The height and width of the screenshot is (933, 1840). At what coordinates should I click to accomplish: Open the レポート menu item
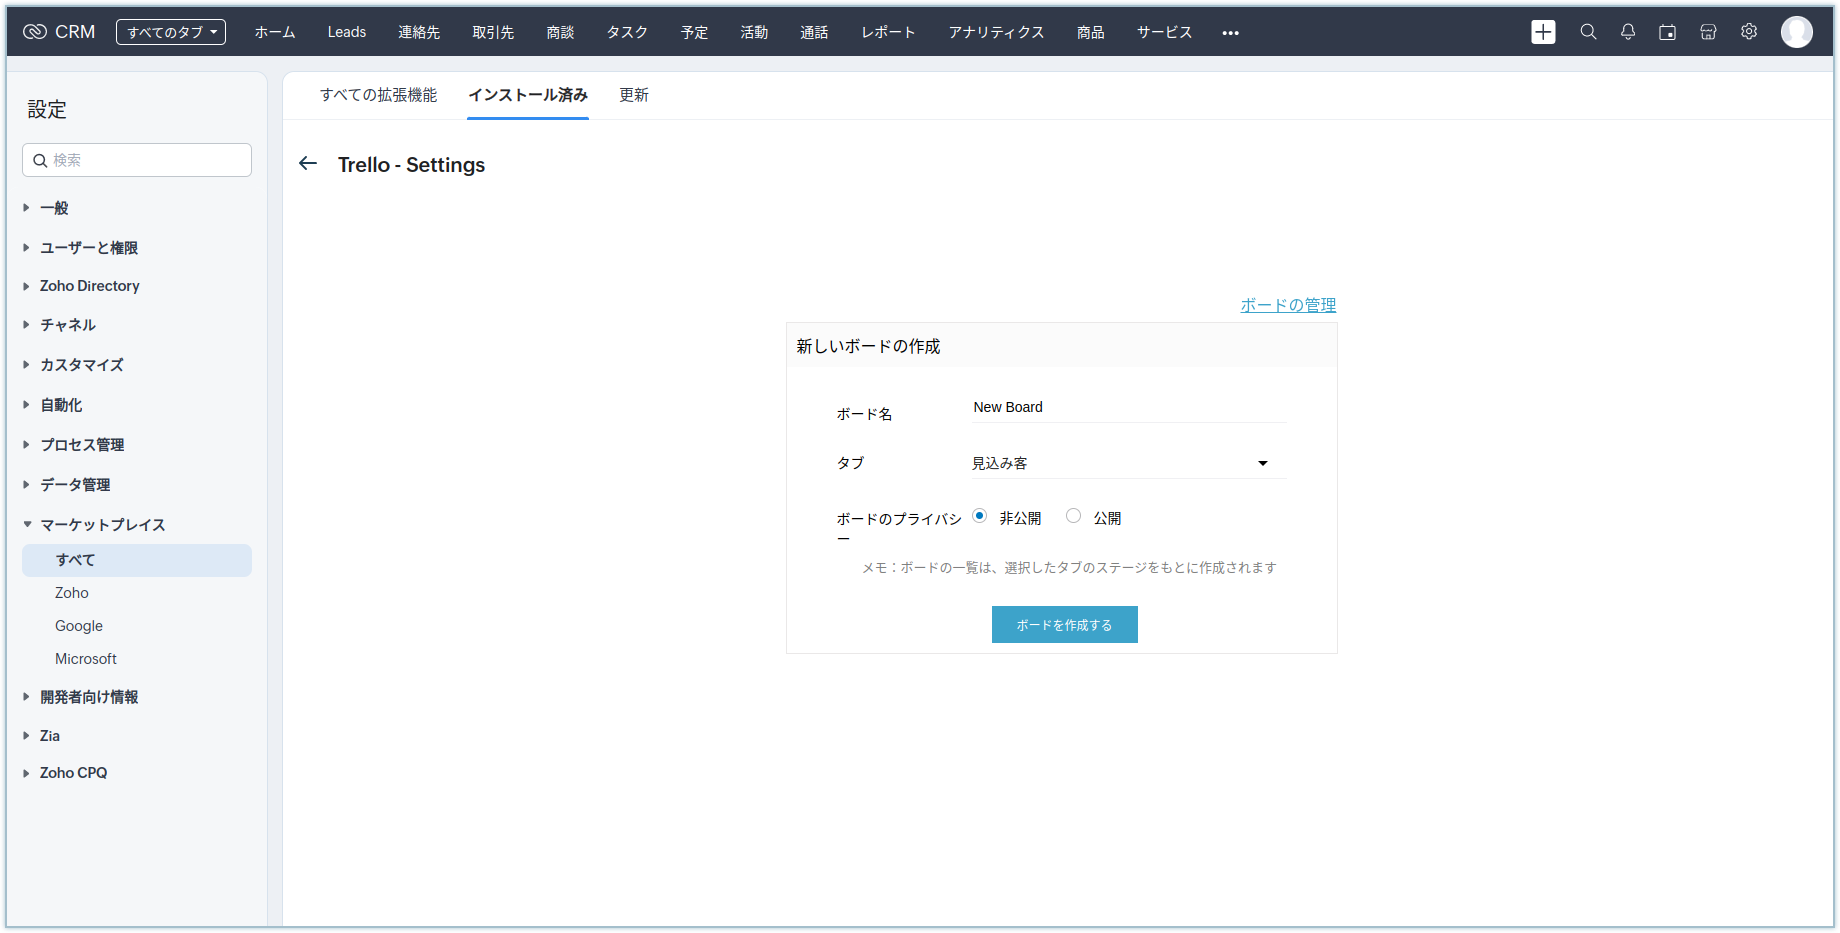pyautogui.click(x=888, y=32)
